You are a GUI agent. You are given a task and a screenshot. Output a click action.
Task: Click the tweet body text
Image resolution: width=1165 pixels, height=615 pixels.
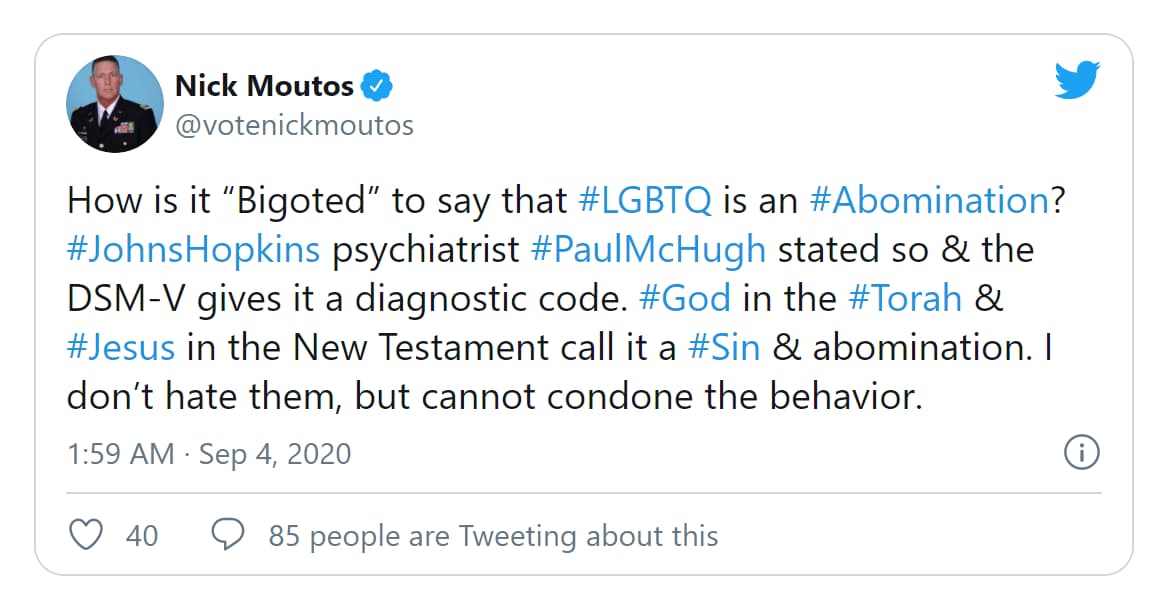click(566, 299)
